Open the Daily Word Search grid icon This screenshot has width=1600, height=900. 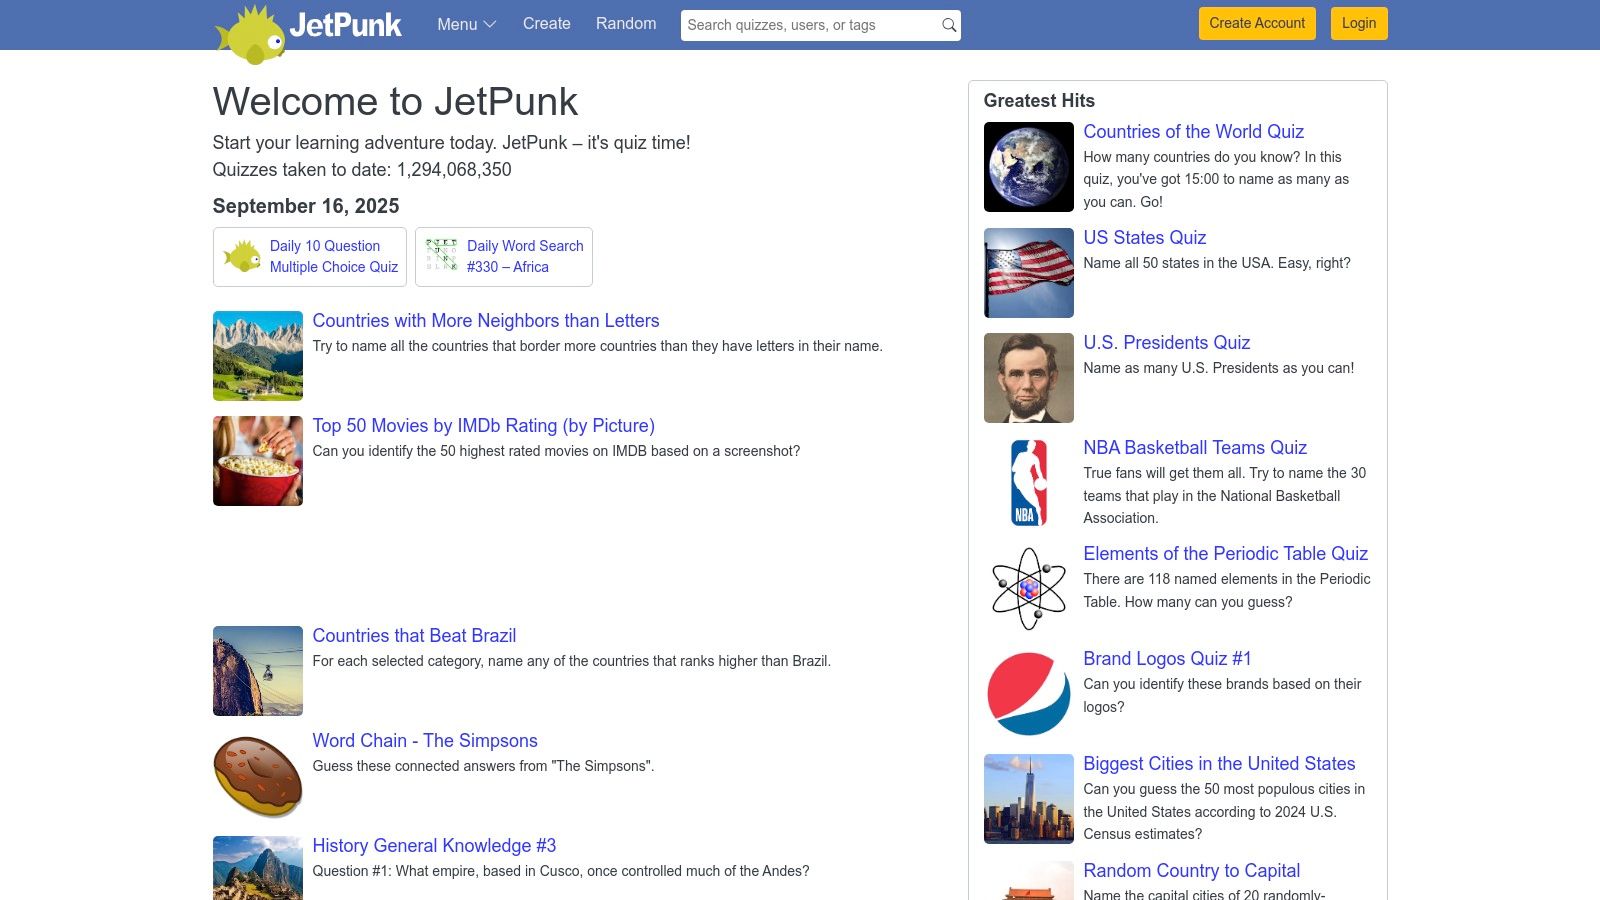441,256
